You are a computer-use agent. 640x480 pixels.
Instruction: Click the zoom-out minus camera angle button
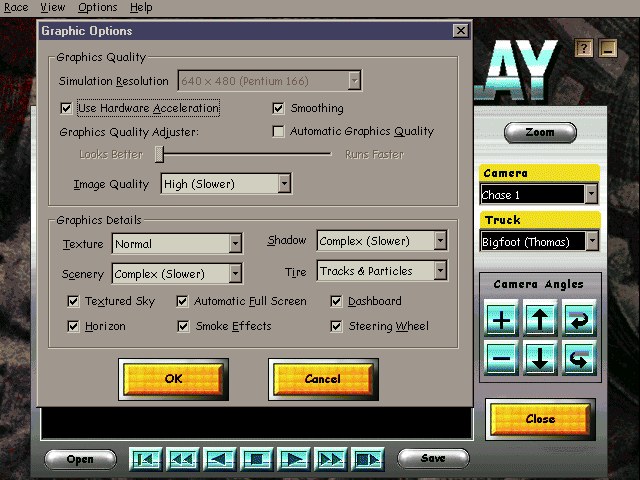click(x=501, y=358)
